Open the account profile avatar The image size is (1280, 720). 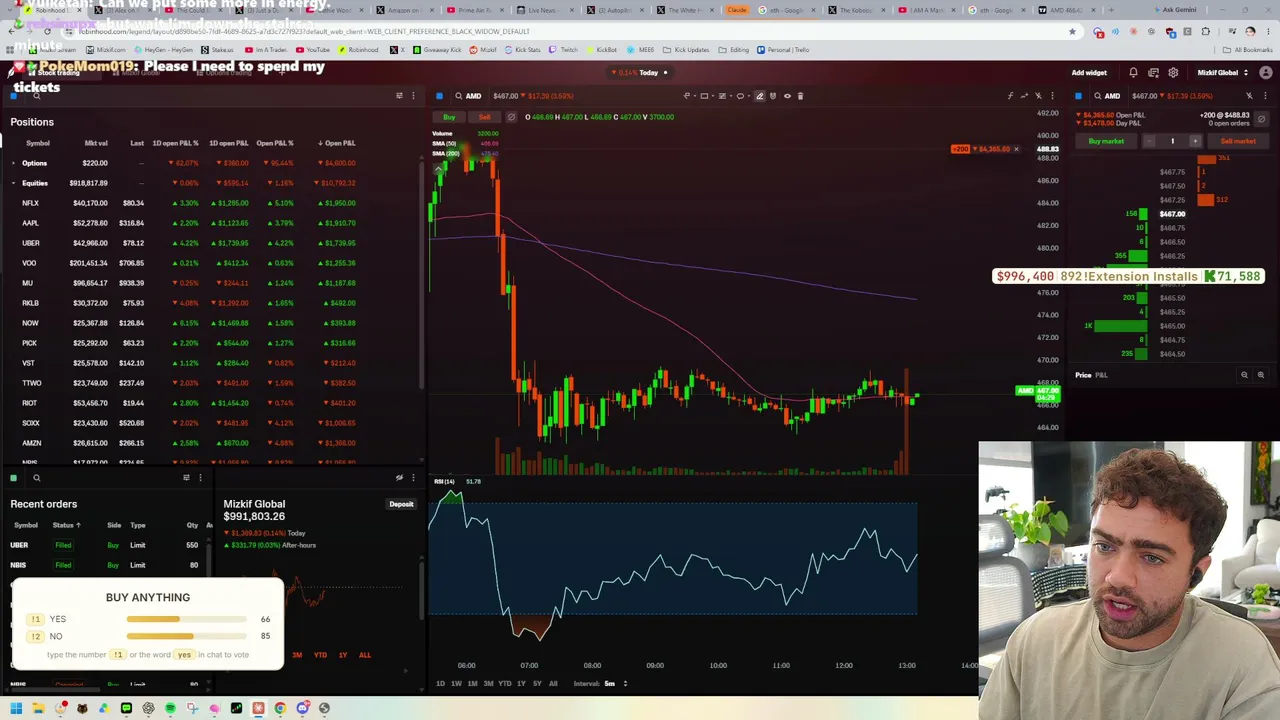tap(1267, 73)
